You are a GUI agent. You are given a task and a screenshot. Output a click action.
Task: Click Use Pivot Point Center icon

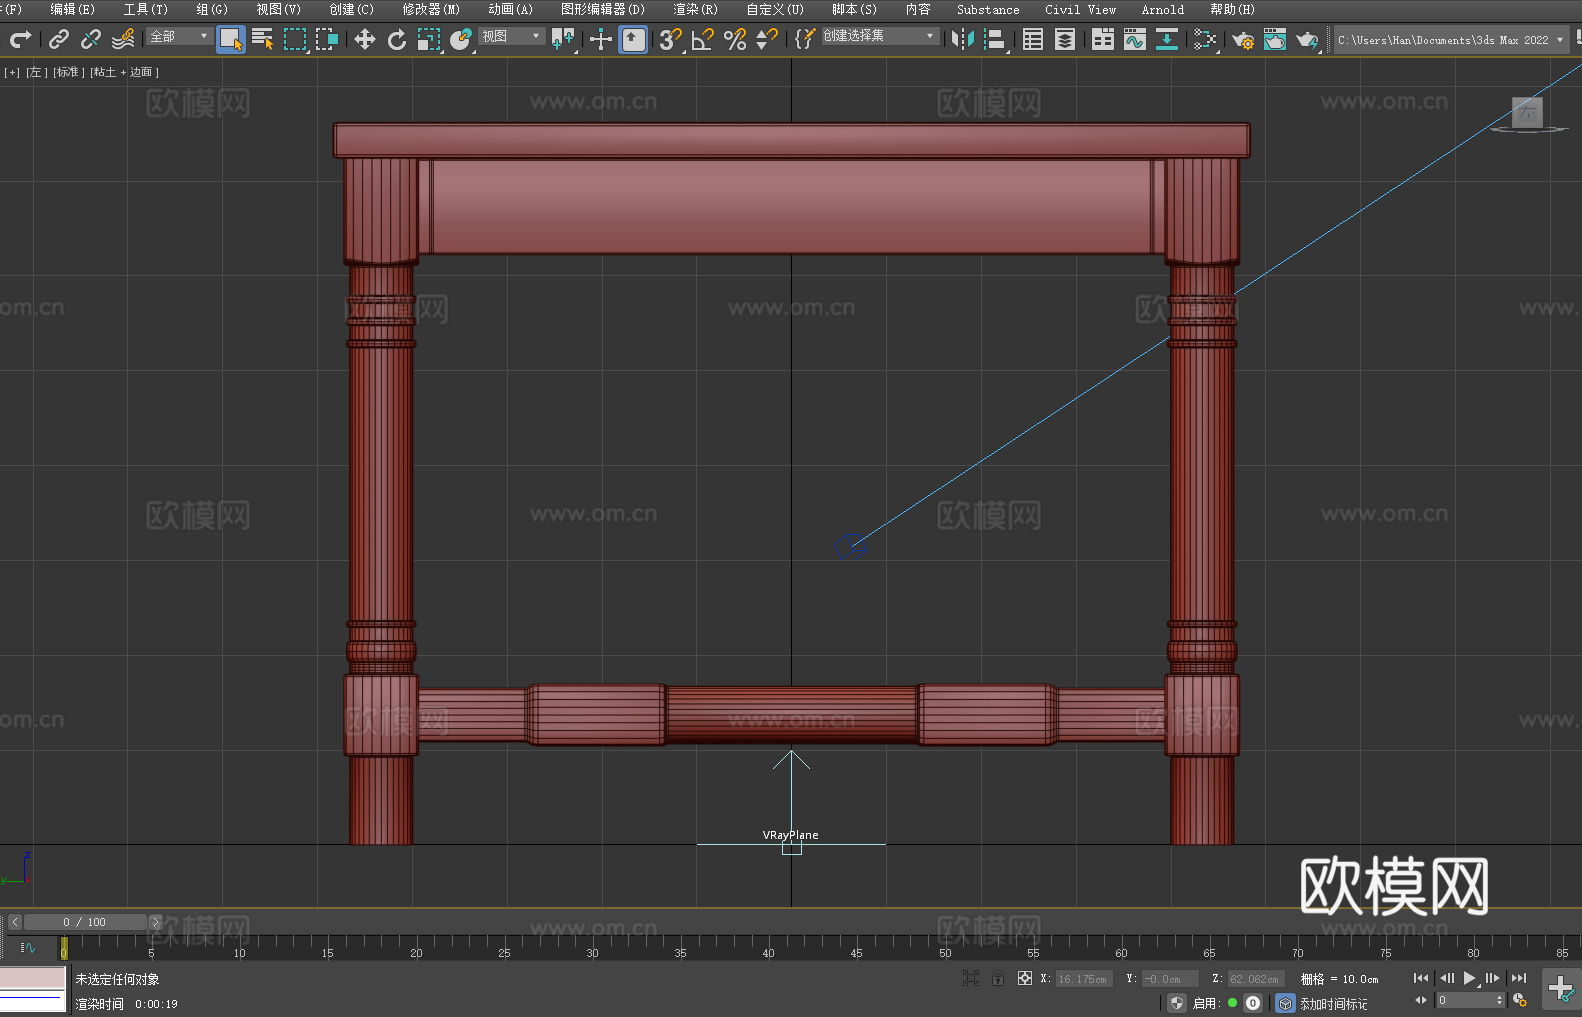(563, 39)
